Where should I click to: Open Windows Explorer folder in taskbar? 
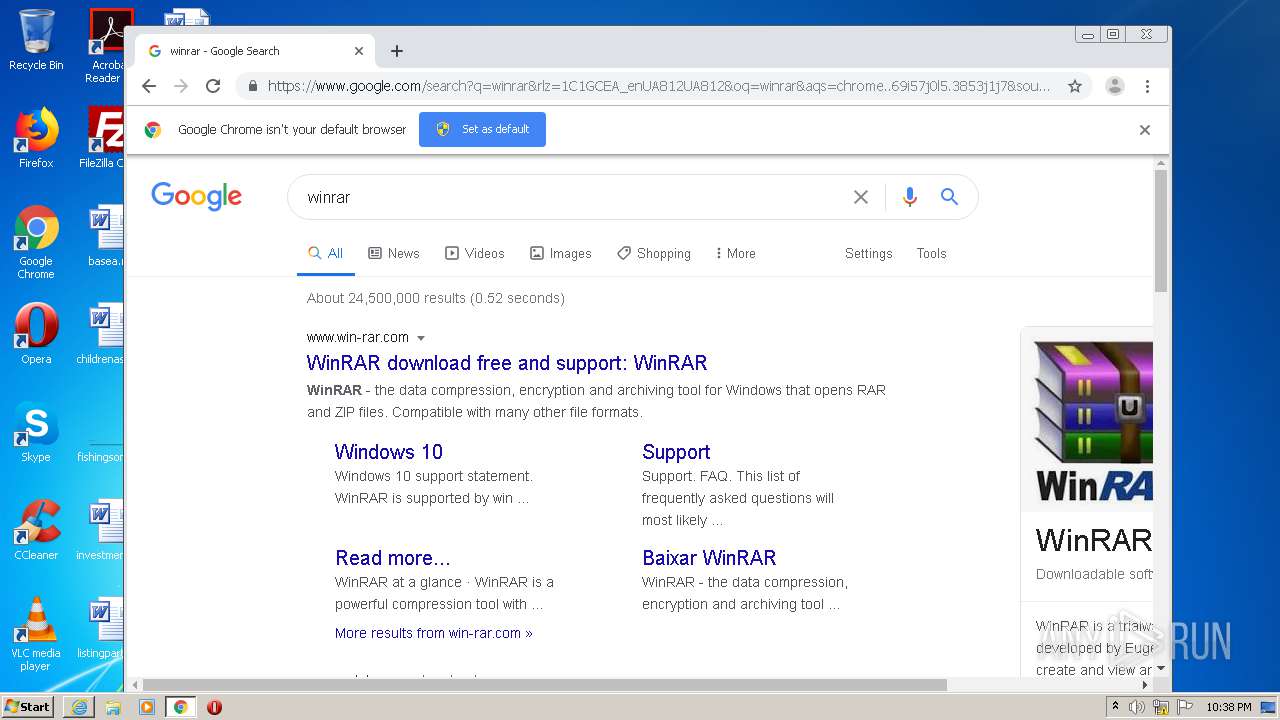113,707
